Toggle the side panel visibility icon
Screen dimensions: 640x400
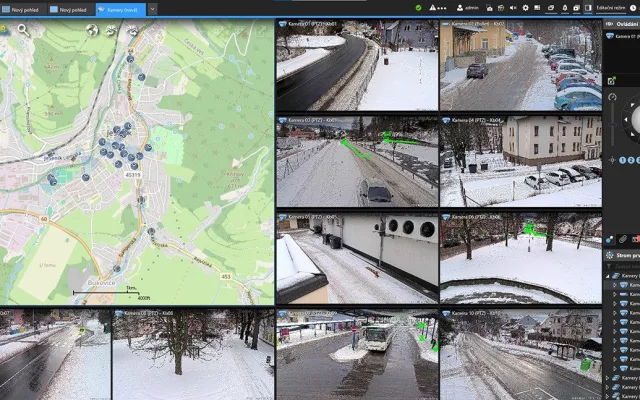coord(588,8)
